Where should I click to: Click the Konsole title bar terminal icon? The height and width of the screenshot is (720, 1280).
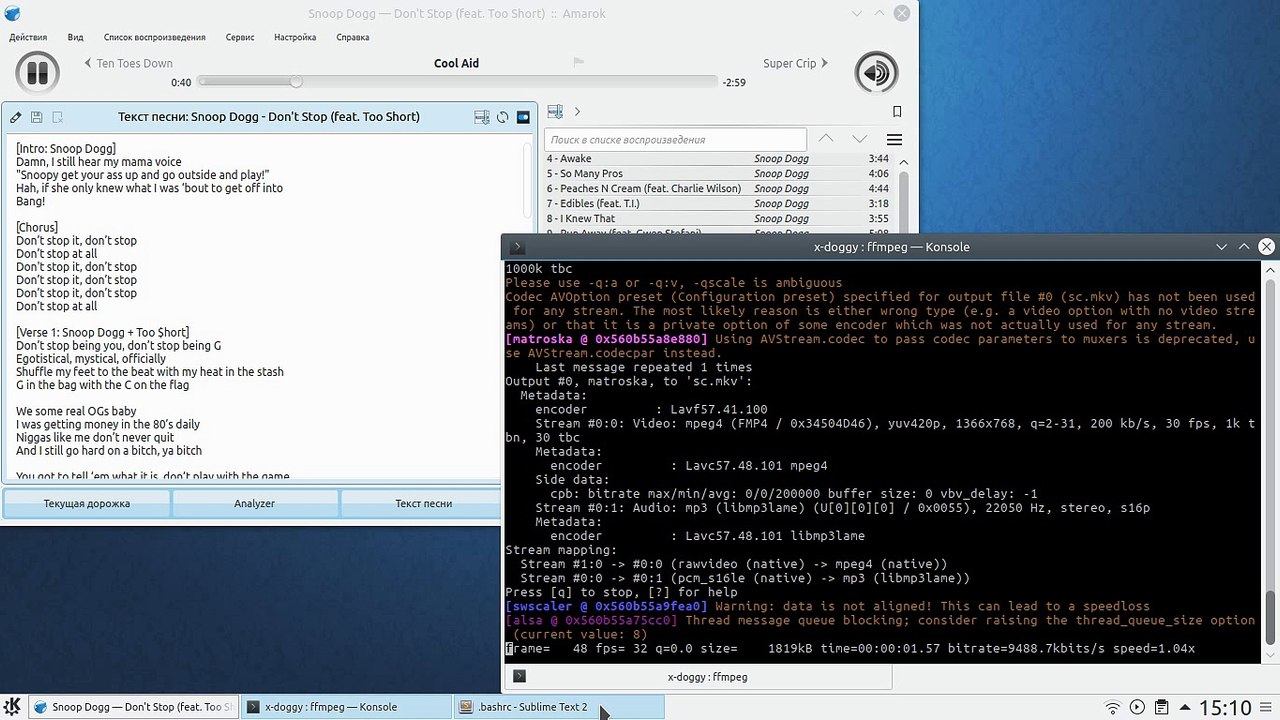516,247
